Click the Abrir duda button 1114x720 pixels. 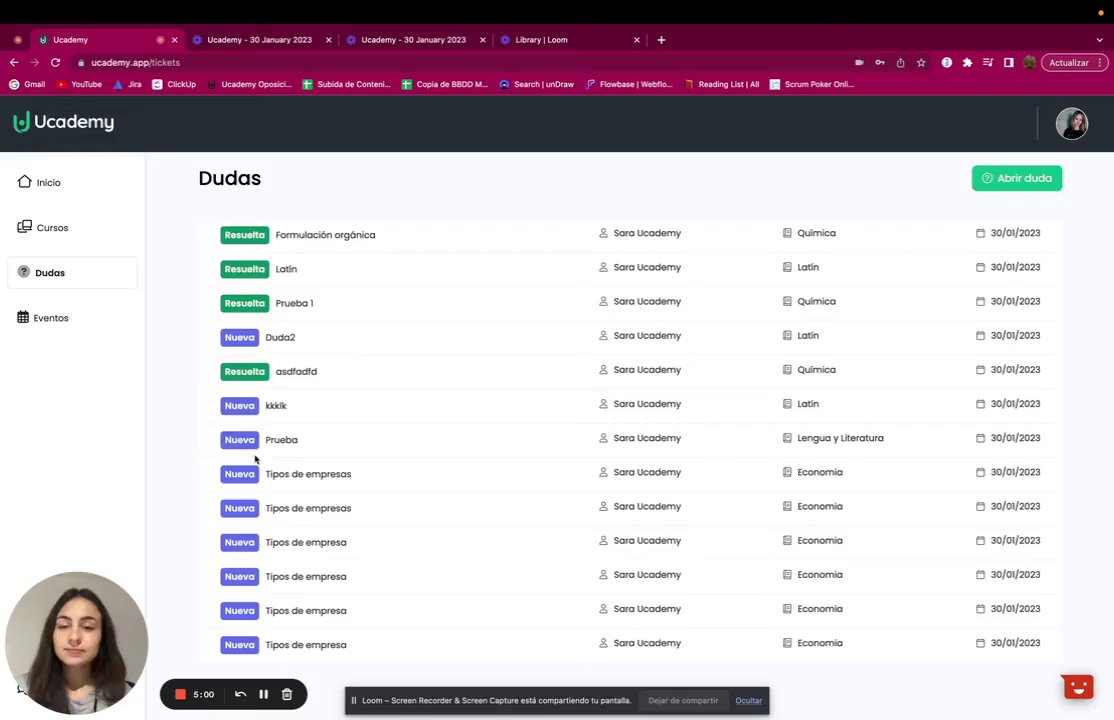click(x=1017, y=178)
